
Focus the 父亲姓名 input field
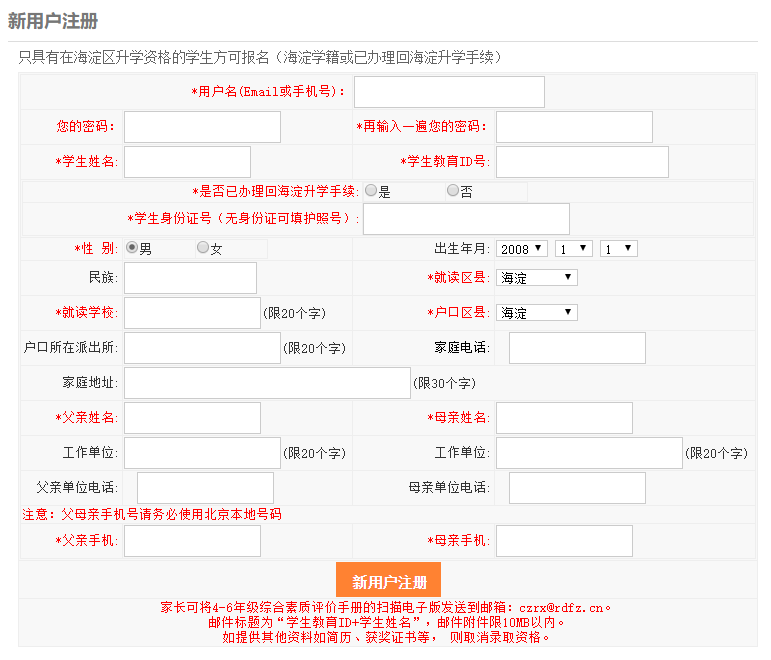tap(192, 418)
